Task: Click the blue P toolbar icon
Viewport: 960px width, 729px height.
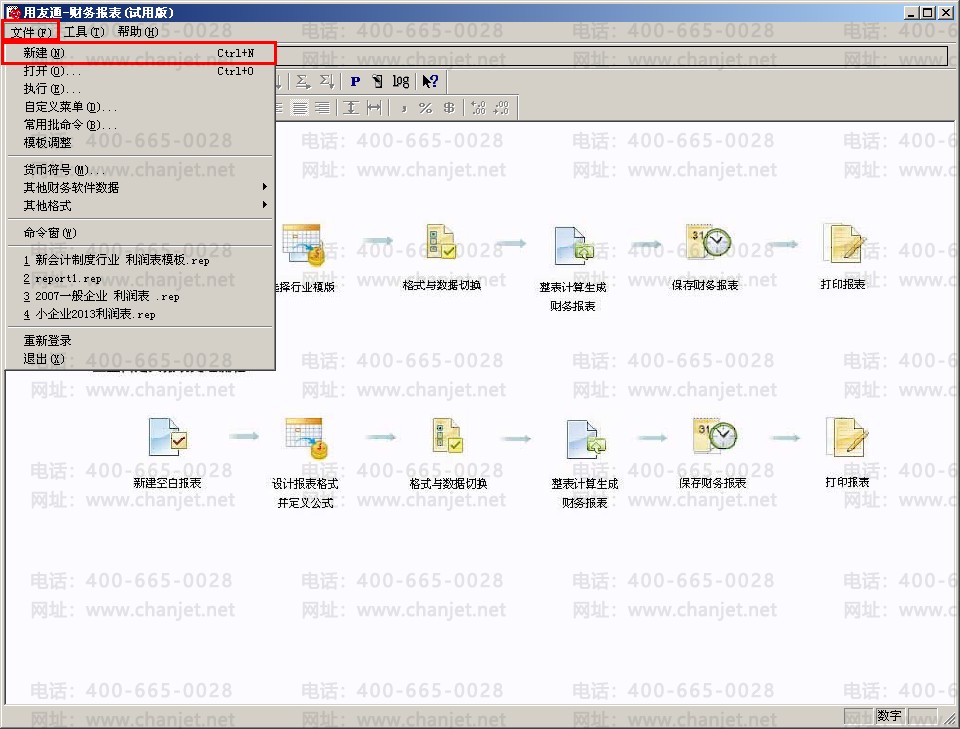Action: [355, 81]
